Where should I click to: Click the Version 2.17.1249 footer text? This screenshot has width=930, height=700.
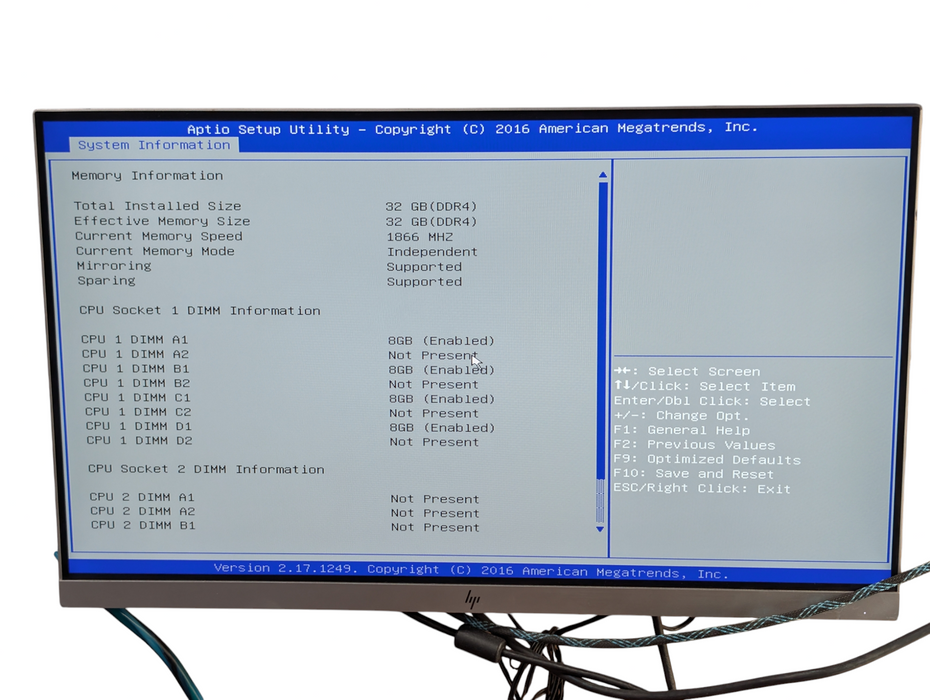471,571
